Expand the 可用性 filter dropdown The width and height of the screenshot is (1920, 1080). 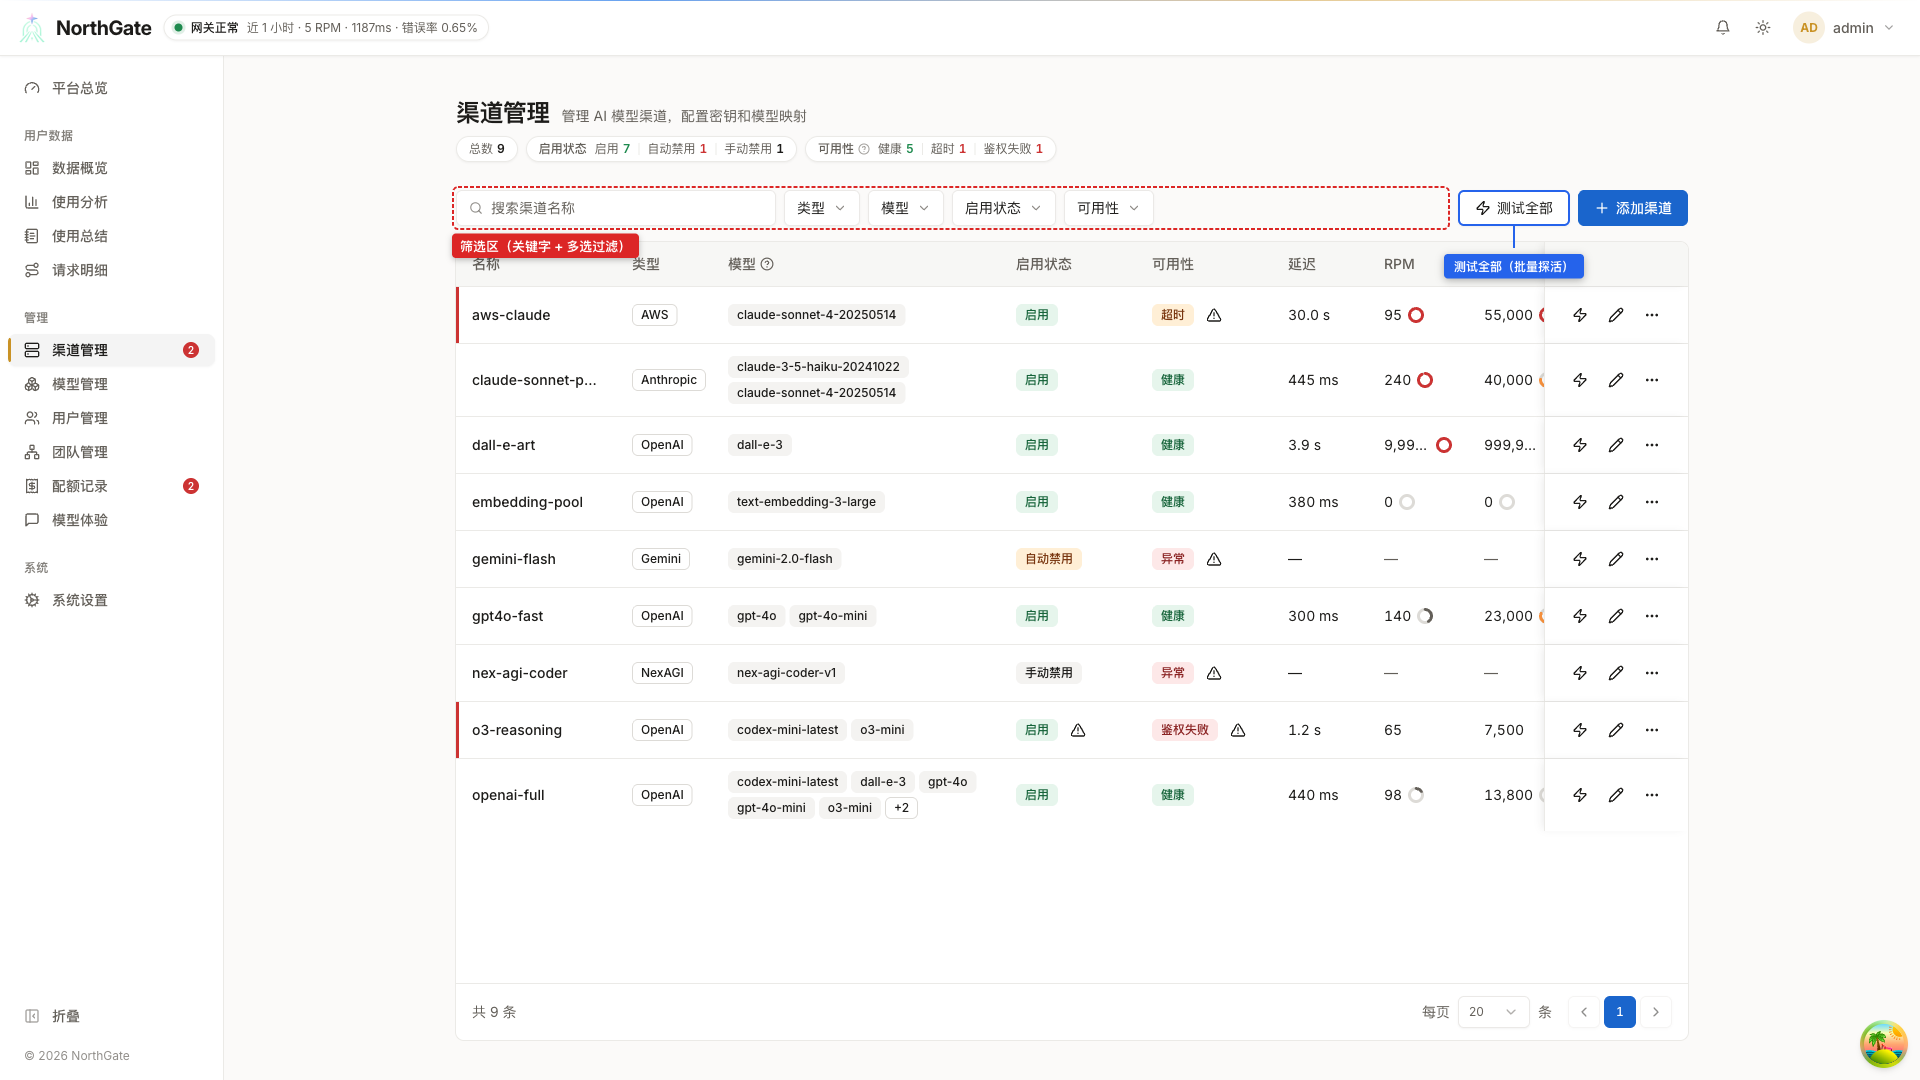click(1108, 208)
